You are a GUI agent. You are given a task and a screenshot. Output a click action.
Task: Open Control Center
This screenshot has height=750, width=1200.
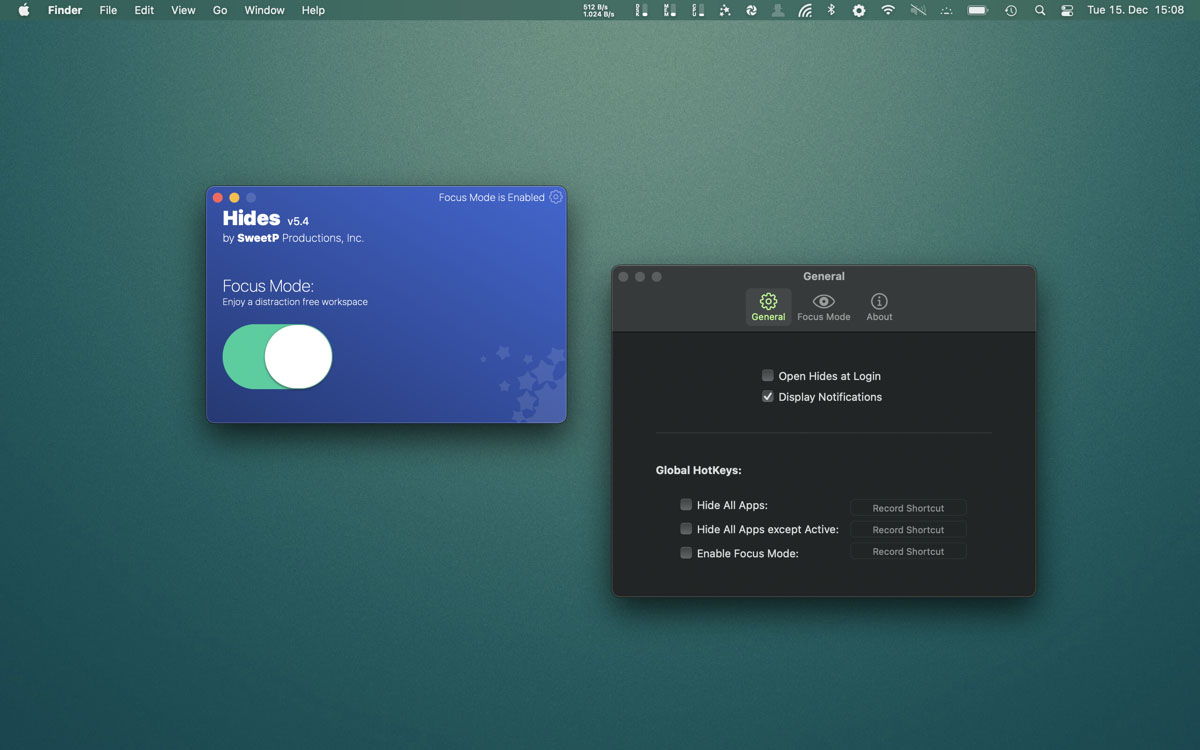pos(1067,10)
